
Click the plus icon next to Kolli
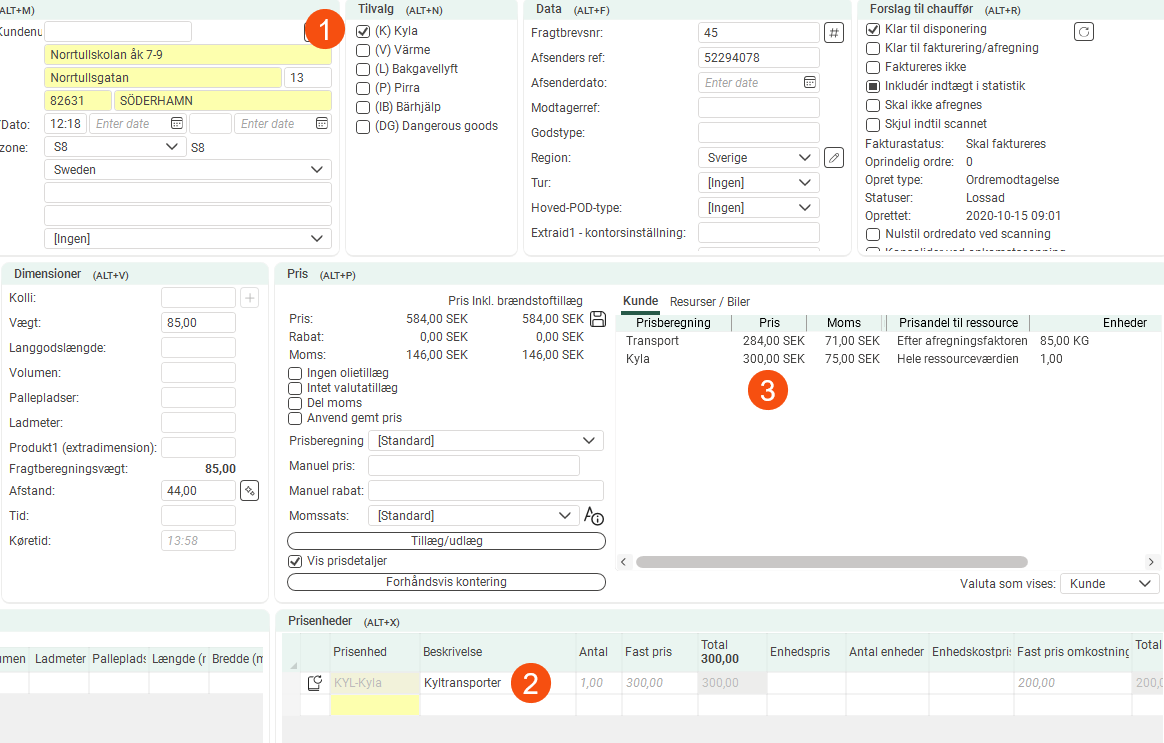pos(250,297)
